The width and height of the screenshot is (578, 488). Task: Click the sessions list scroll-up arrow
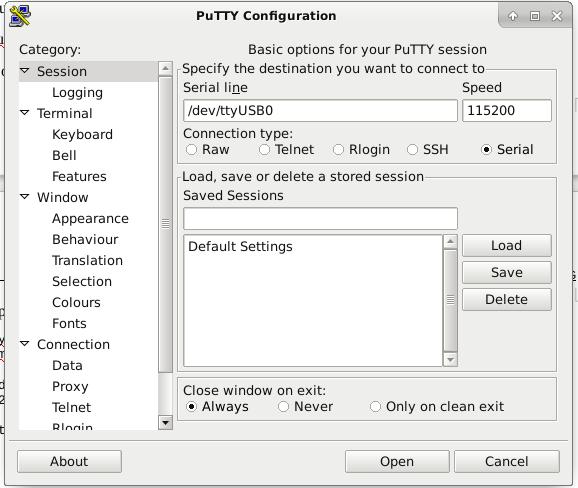[x=450, y=242]
